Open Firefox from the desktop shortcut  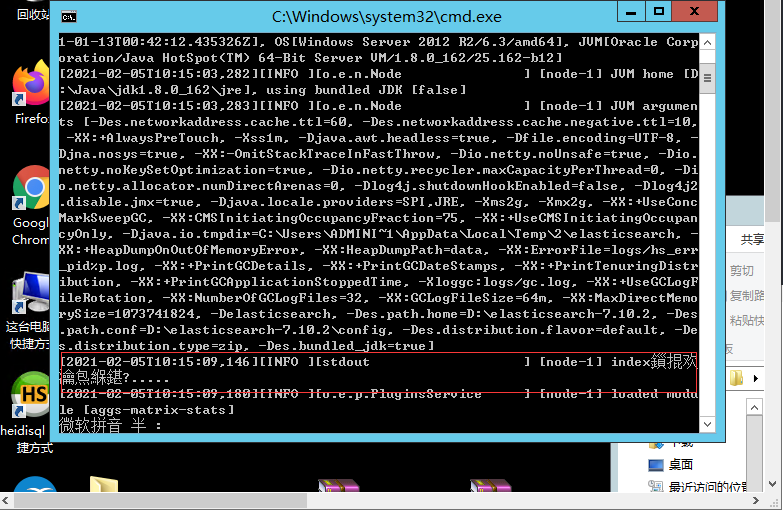click(x=31, y=83)
